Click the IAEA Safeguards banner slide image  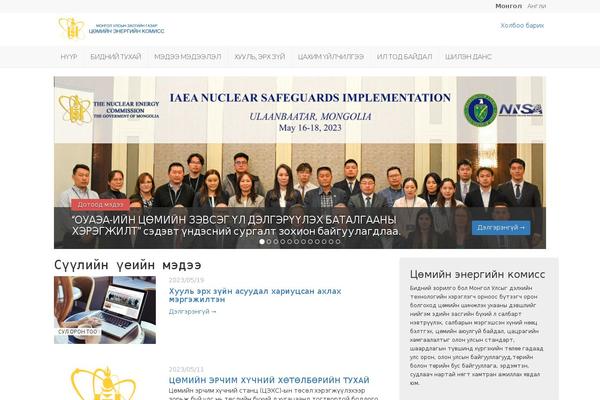[x=300, y=162]
